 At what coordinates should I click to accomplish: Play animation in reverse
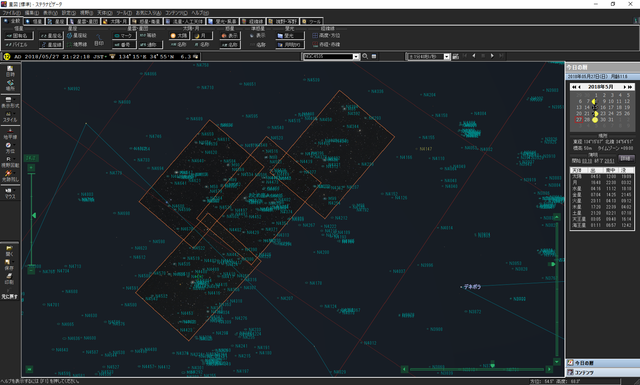(474, 56)
